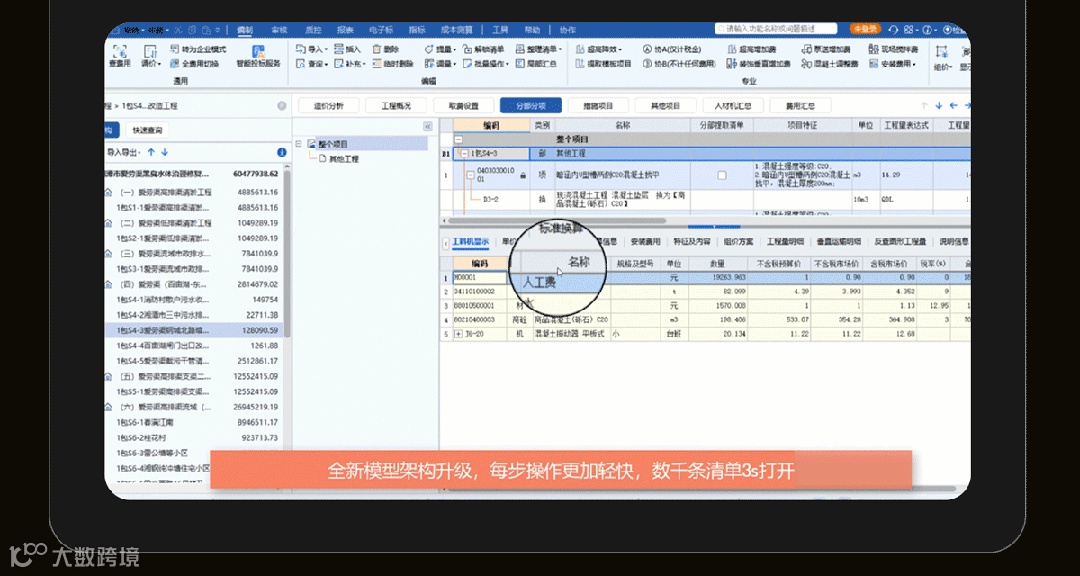Screen dimensions: 1080x576
Task: Click the blue left arrow near 费用汇总
Action: [x=953, y=105]
